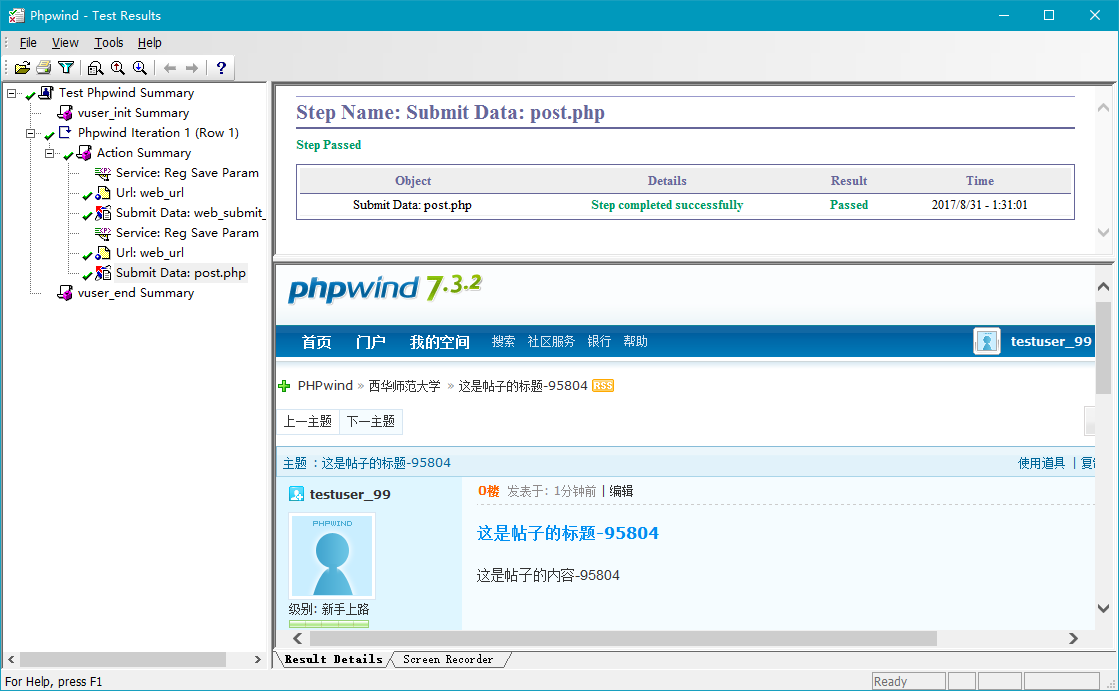Click the first Service: Reg Save Param icon

coord(103,173)
